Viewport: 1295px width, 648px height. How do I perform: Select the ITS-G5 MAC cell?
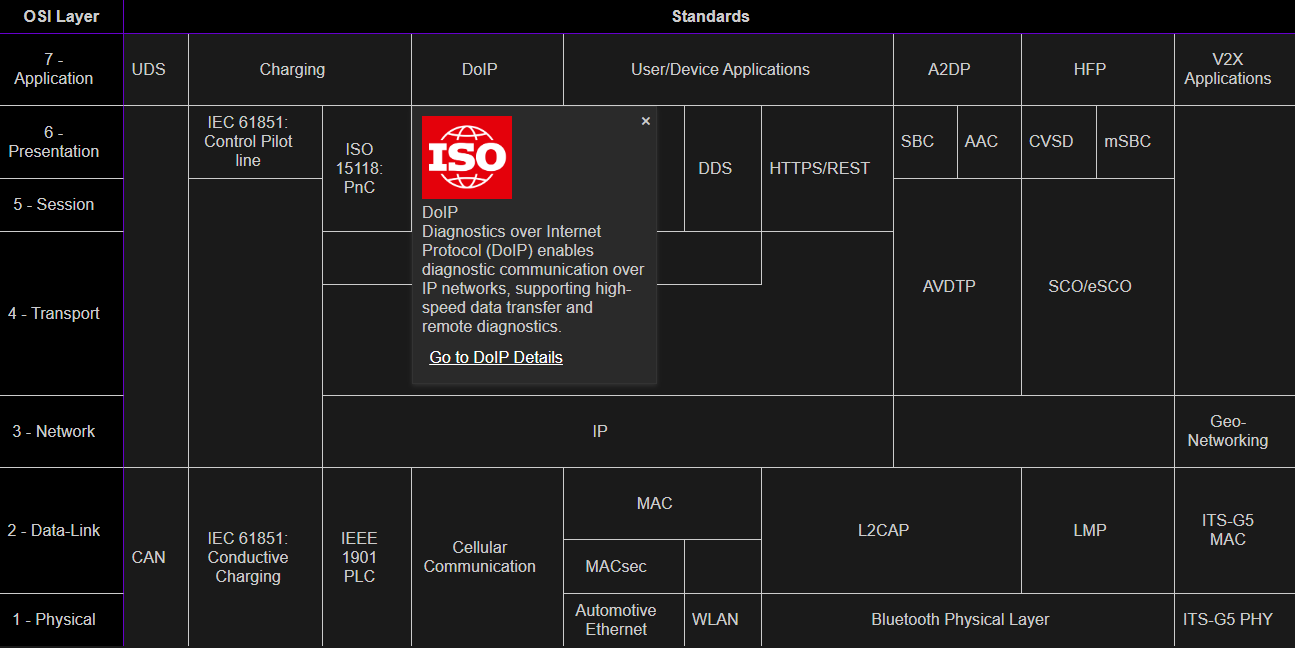1228,531
